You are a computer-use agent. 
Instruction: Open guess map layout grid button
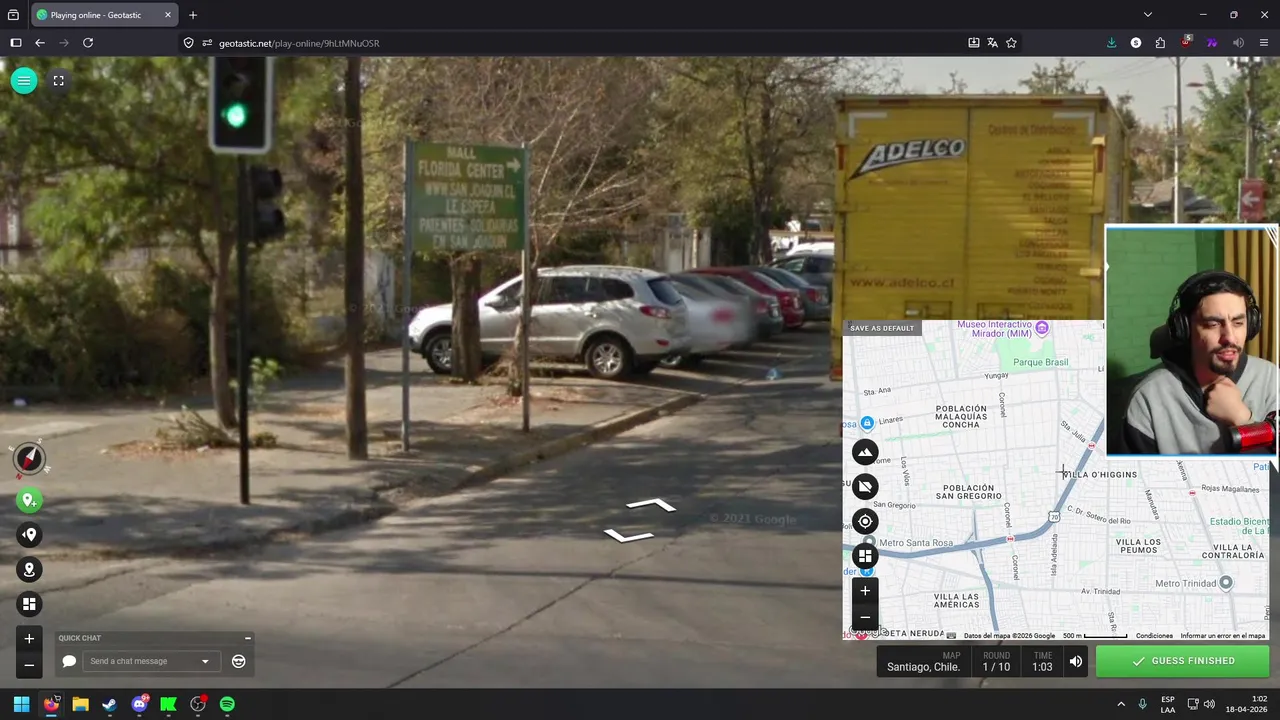click(865, 556)
